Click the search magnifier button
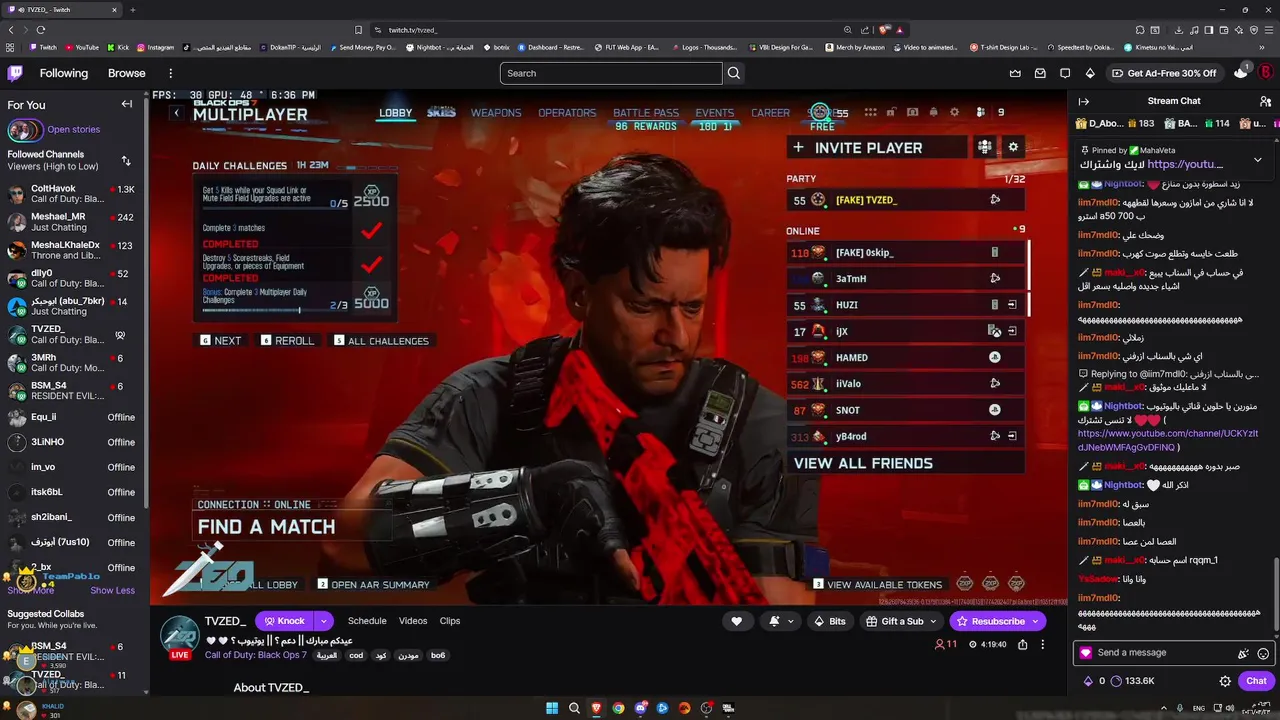The image size is (1280, 720). click(x=734, y=73)
